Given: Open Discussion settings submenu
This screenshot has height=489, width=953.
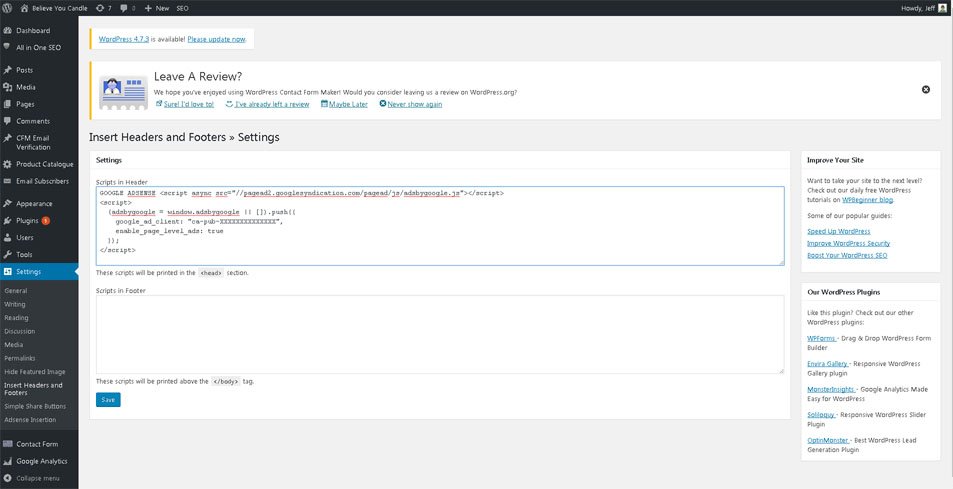Looking at the screenshot, I should 19,331.
